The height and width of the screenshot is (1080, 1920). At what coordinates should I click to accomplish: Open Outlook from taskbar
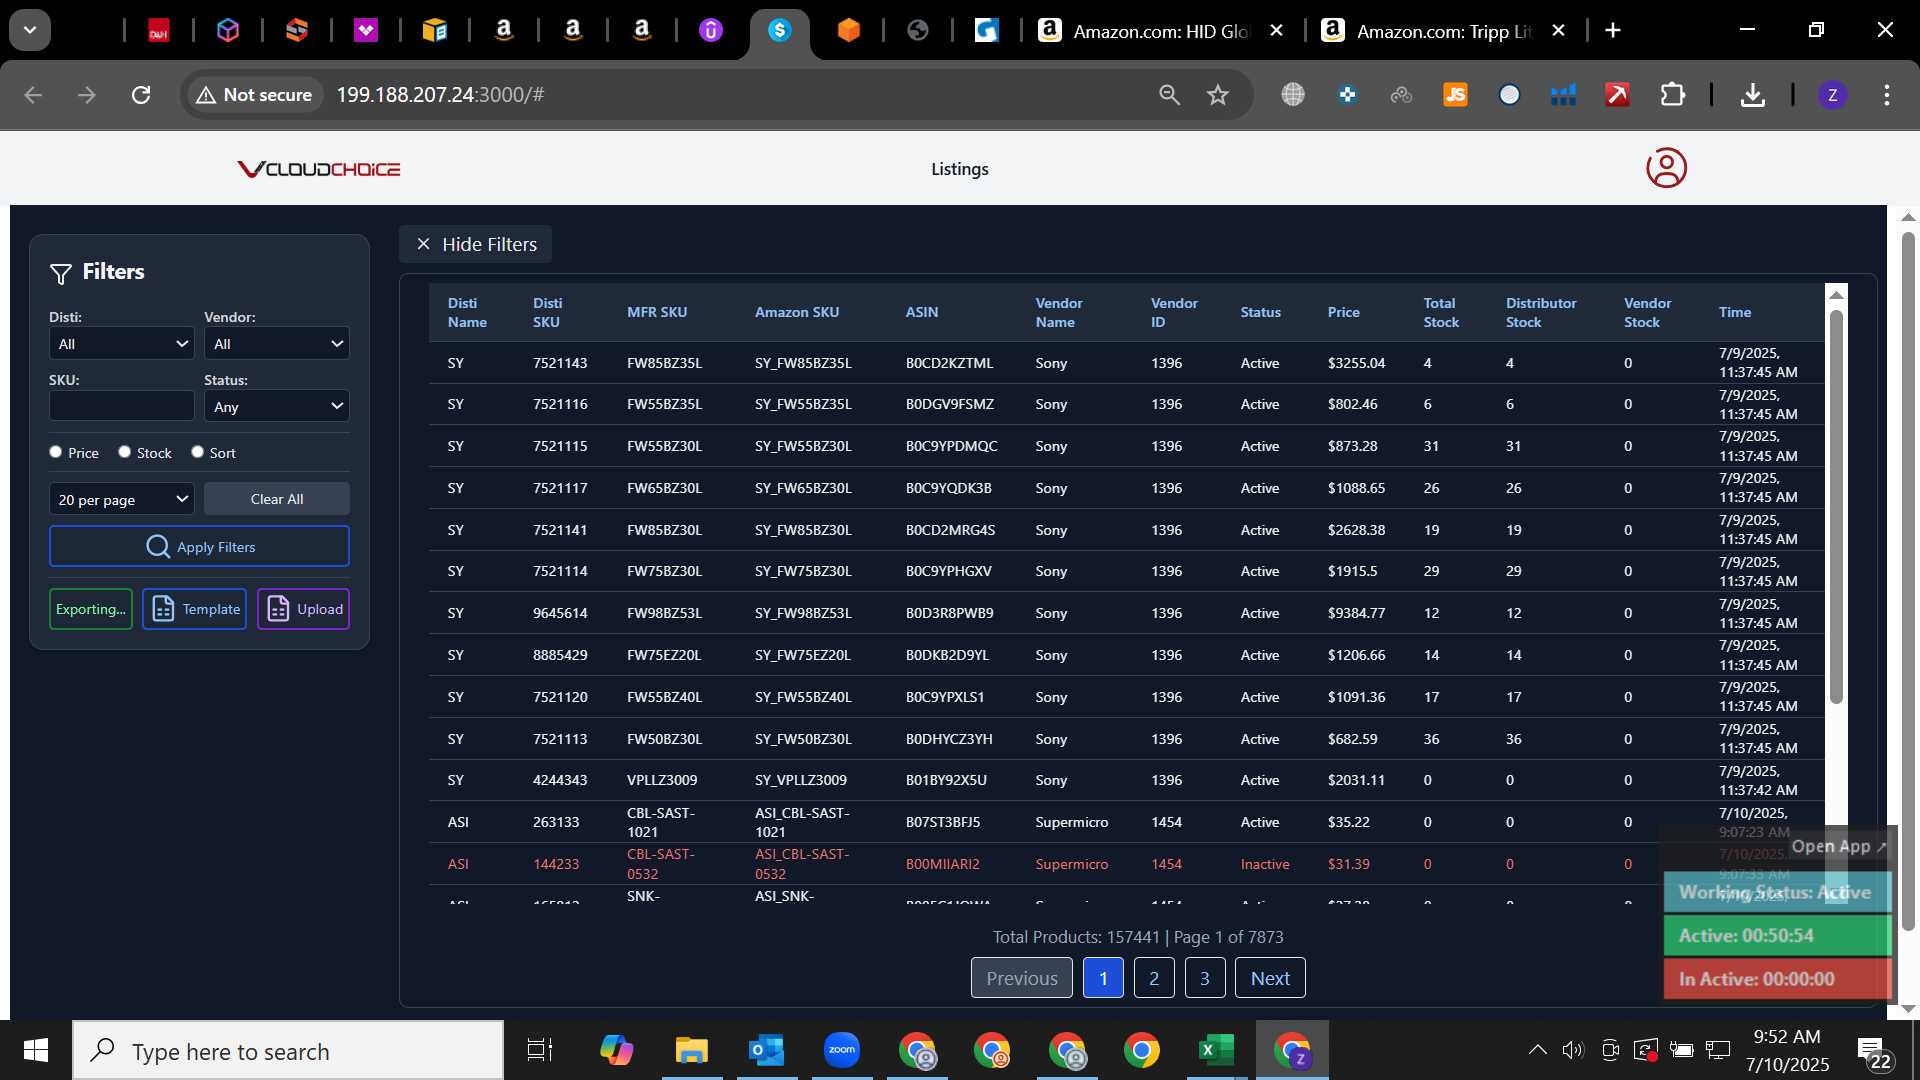(x=766, y=1050)
